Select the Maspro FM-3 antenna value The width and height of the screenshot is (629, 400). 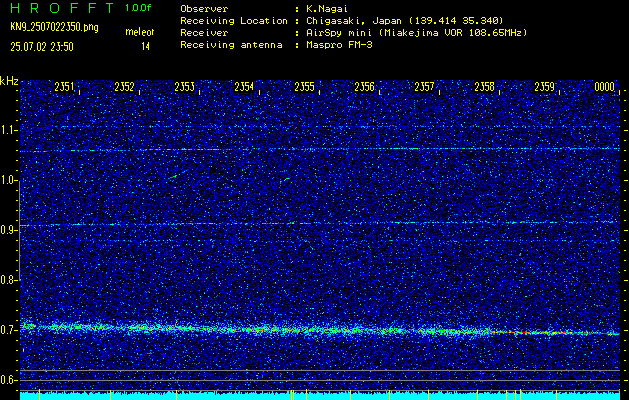tap(339, 45)
